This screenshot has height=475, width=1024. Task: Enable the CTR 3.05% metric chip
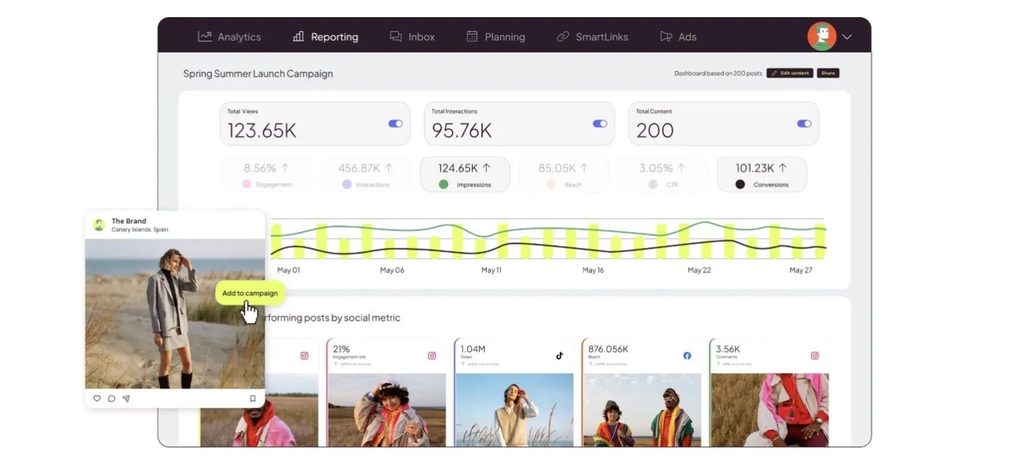click(x=663, y=175)
